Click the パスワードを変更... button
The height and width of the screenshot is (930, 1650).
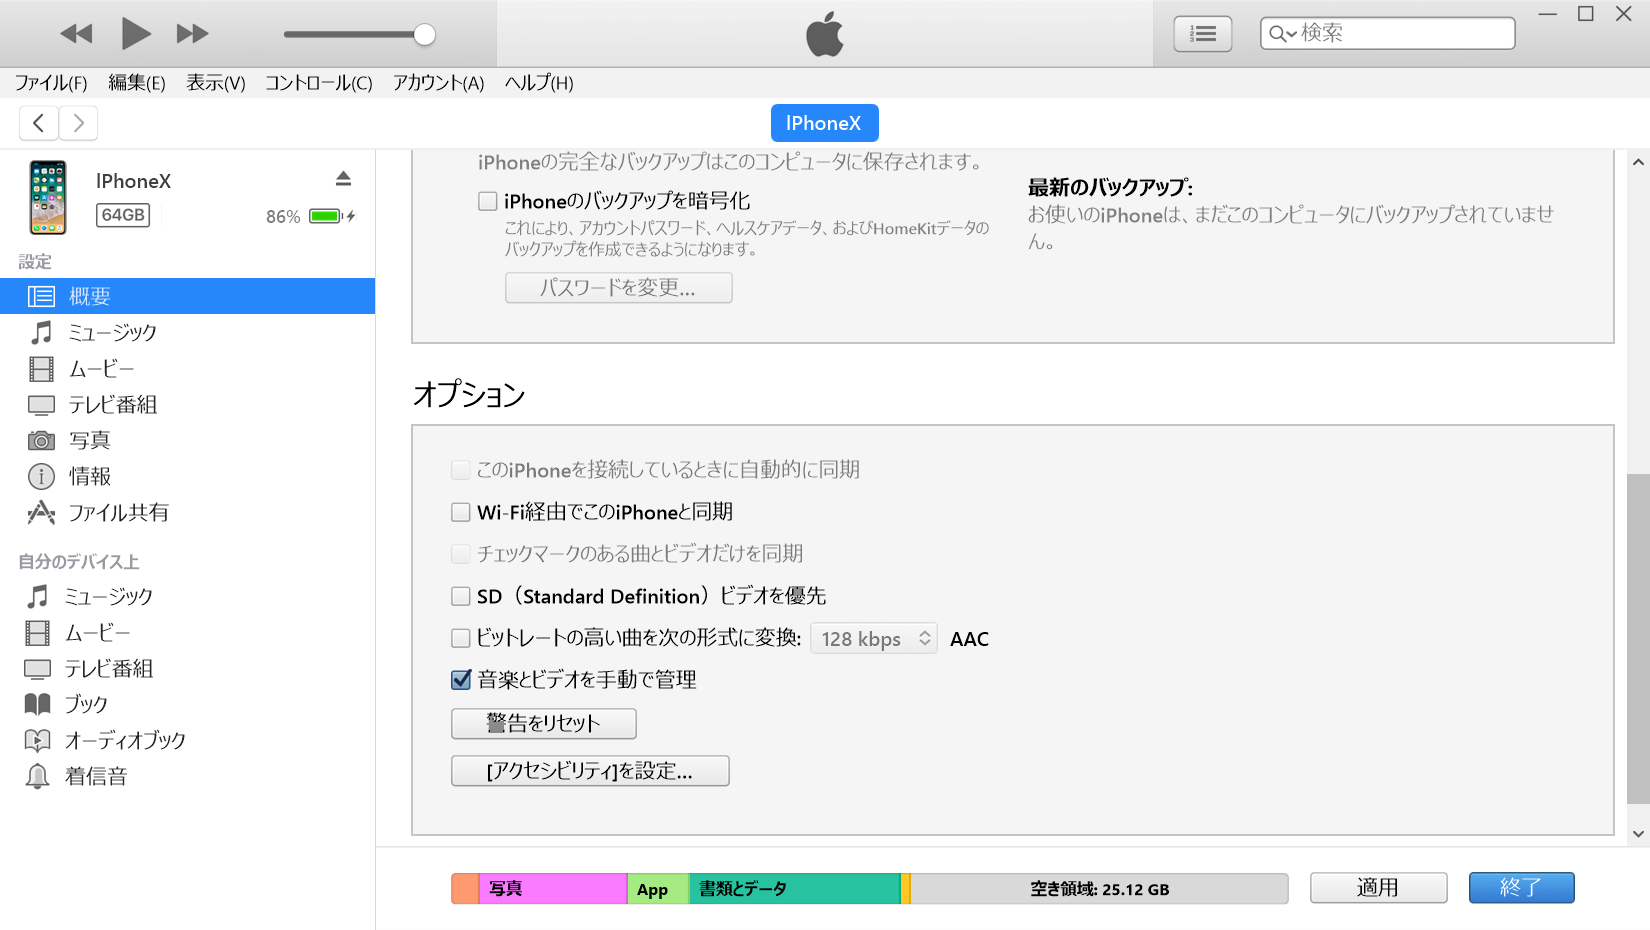click(618, 288)
